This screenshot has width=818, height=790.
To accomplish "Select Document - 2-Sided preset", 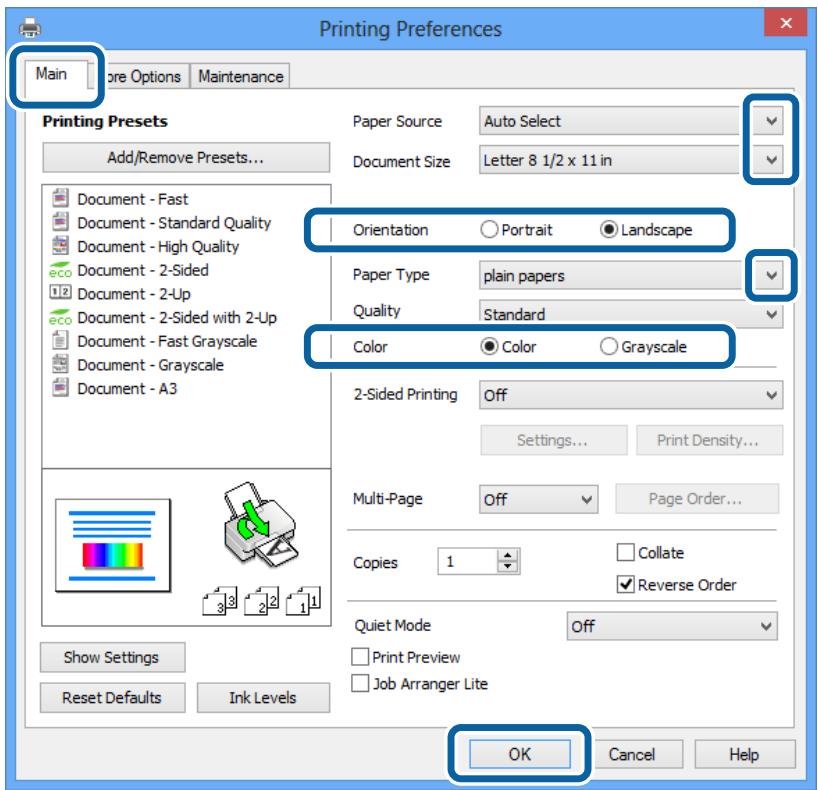I will click(x=143, y=270).
